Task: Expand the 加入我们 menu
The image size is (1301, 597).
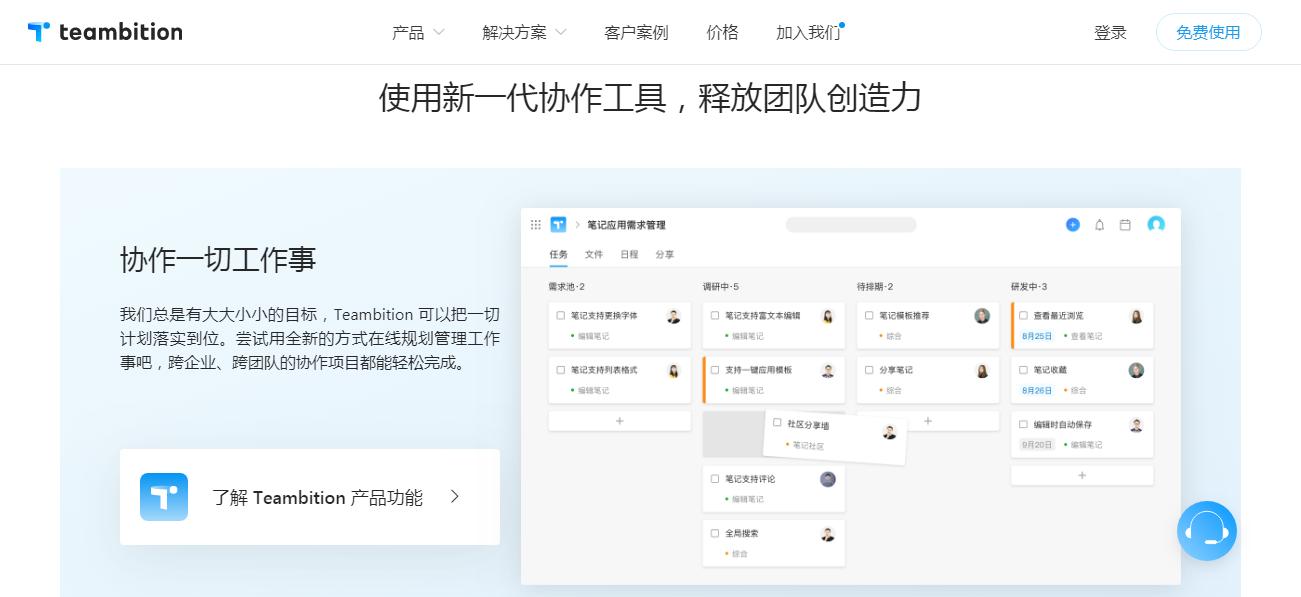Action: click(805, 31)
